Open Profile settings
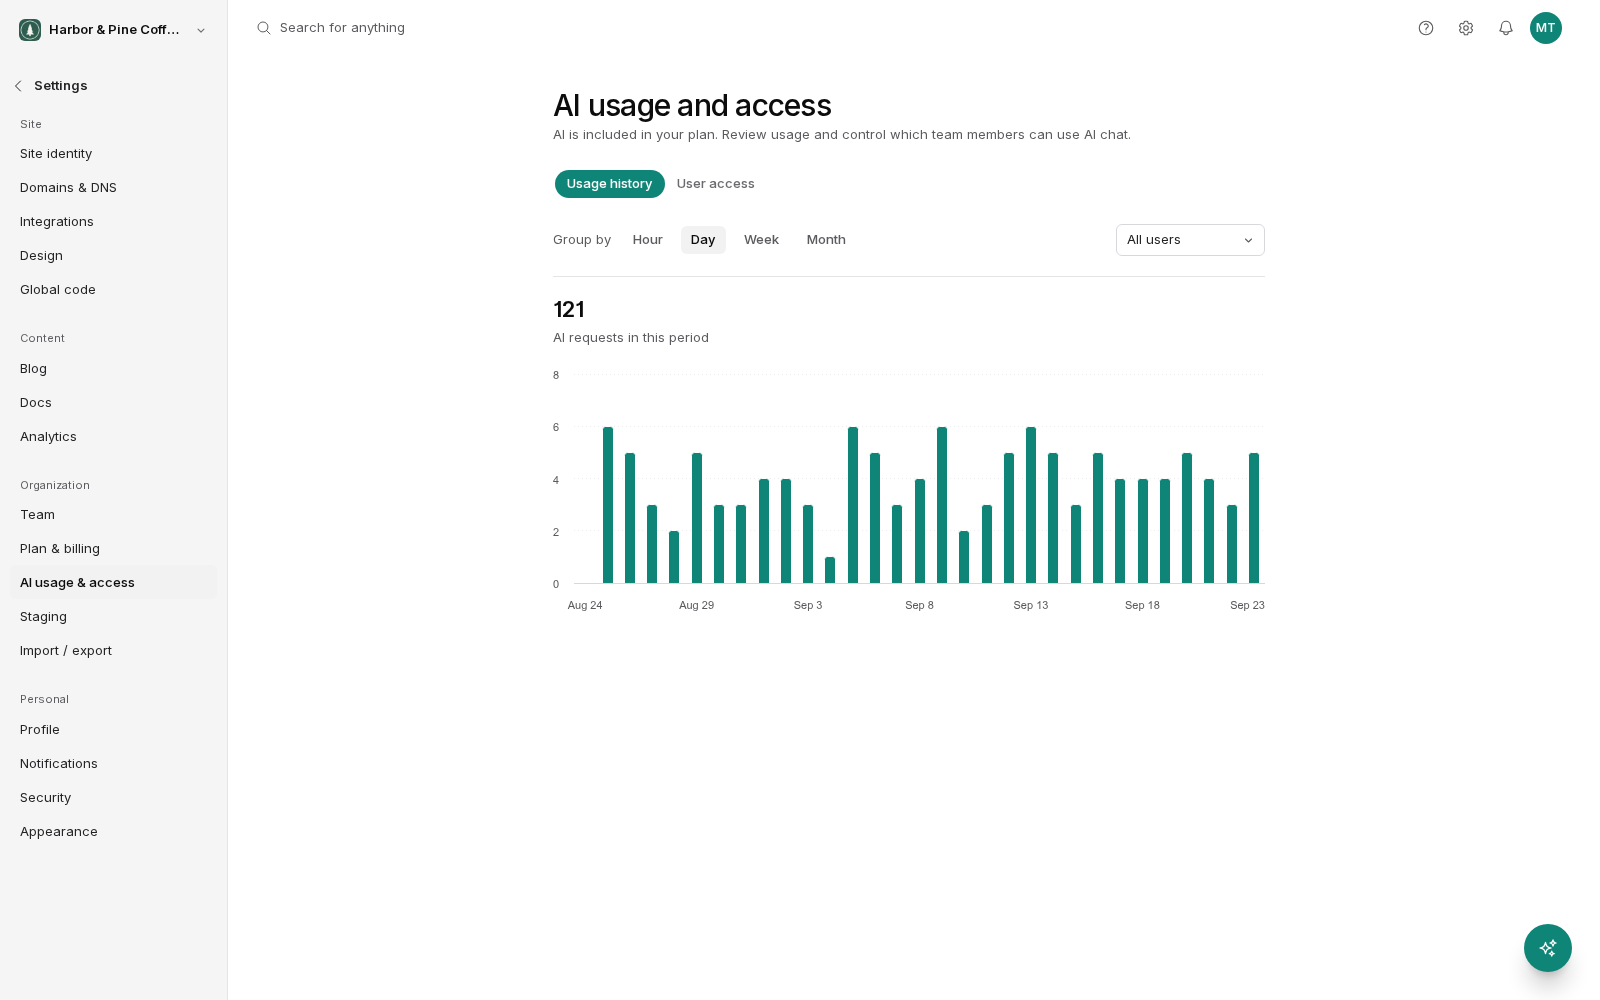The image size is (1600, 1000). pyautogui.click(x=113, y=730)
